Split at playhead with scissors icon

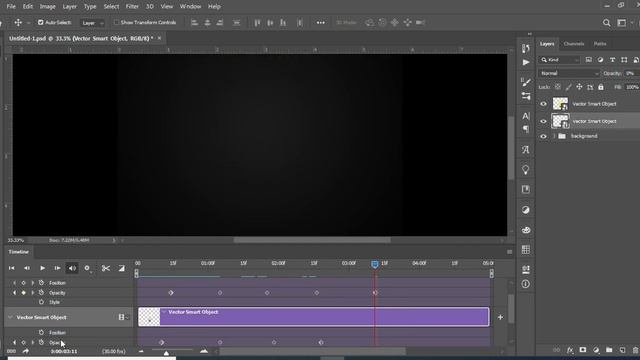coord(106,268)
